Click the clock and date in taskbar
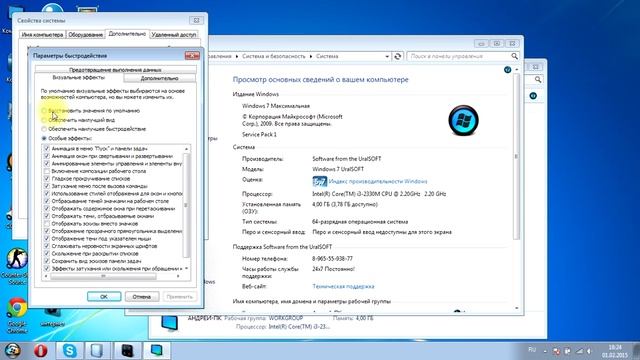Screen dimensions: 640x360 [x=615, y=351]
